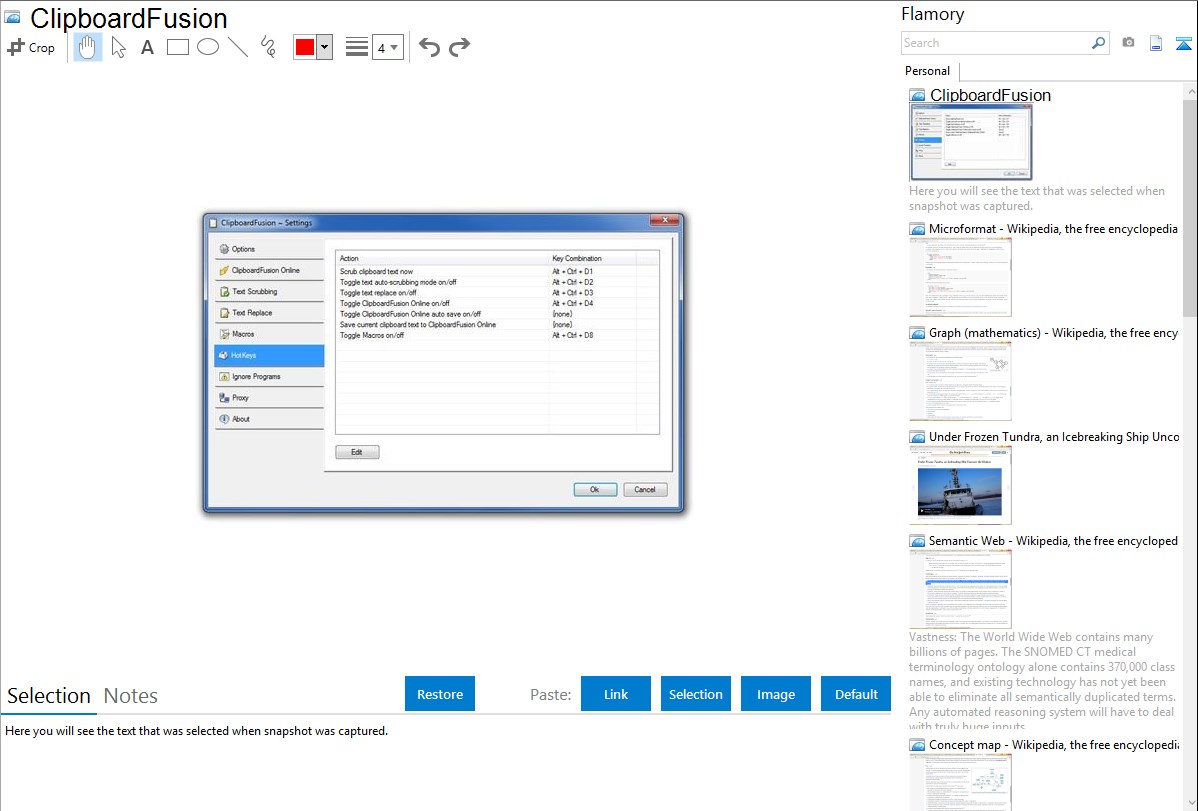
Task: Choose the arrow pointer tool
Action: 118,47
